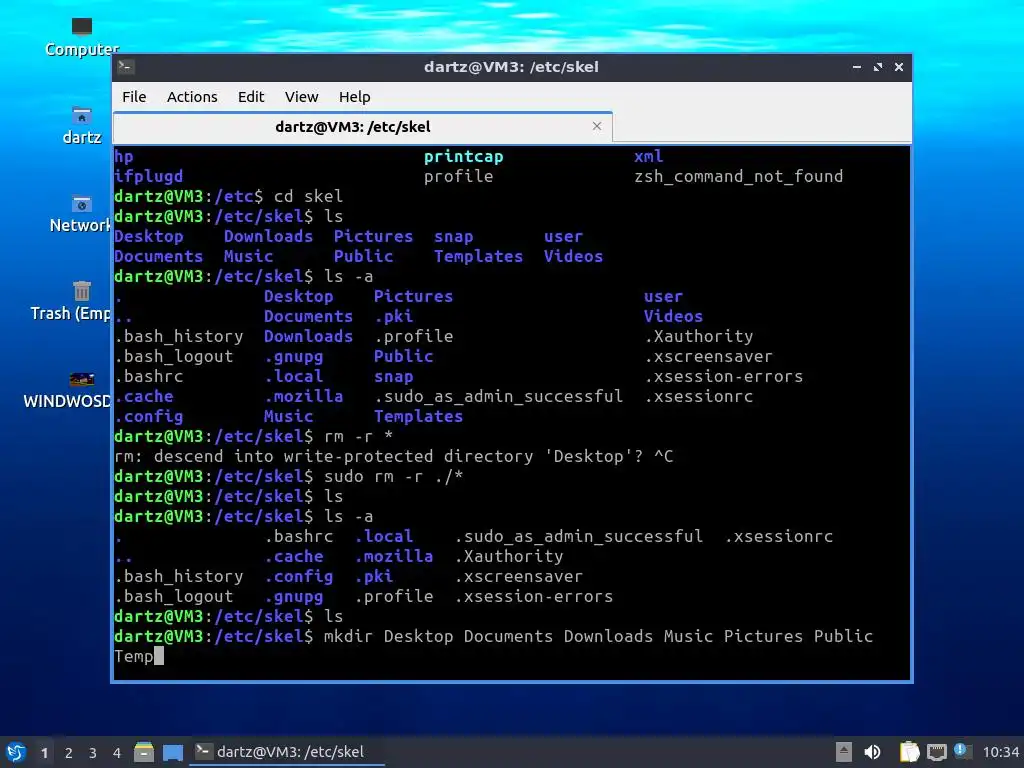
Task: Select the terminal taskbar entry dartz@VM3
Action: 286,752
